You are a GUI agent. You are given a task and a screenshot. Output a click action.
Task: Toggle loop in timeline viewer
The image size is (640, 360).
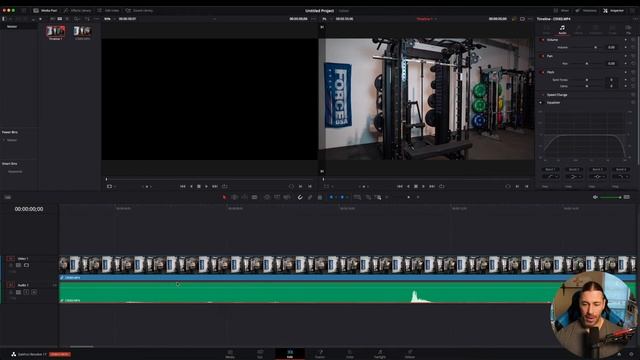442,187
